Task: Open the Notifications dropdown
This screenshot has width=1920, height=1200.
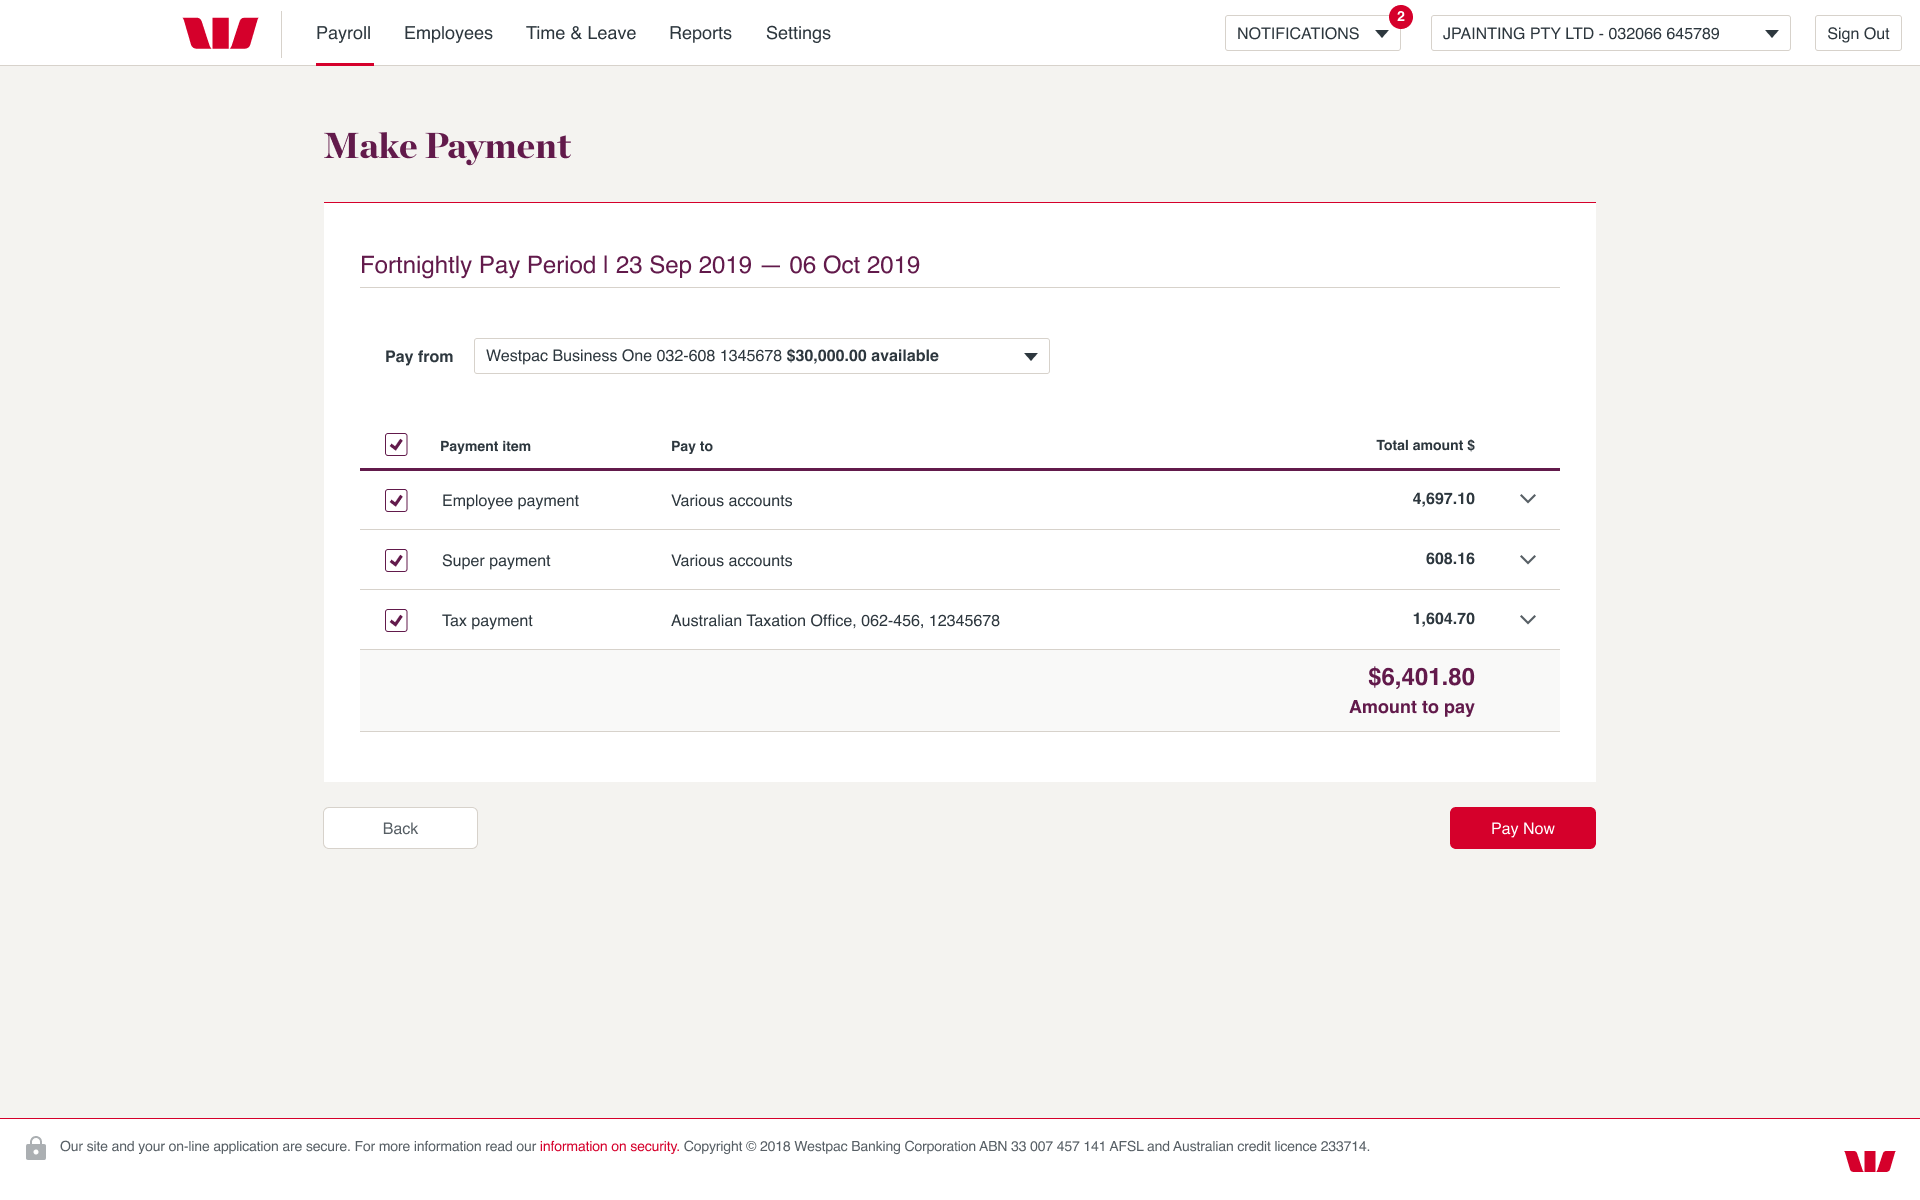Action: (x=1312, y=33)
